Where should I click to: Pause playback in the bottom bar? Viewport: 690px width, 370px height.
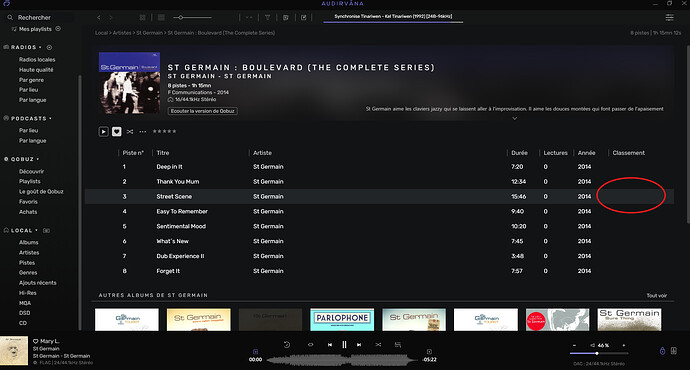(x=344, y=344)
